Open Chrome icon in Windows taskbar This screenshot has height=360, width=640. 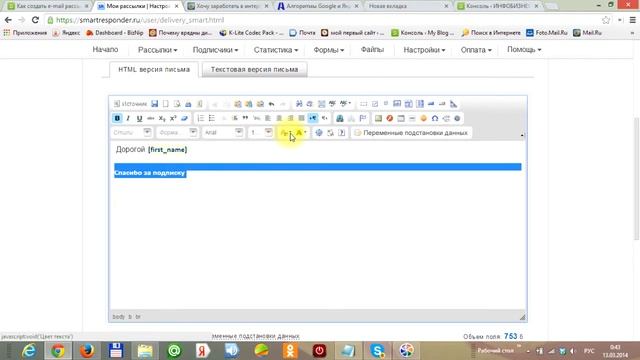[x=58, y=351]
